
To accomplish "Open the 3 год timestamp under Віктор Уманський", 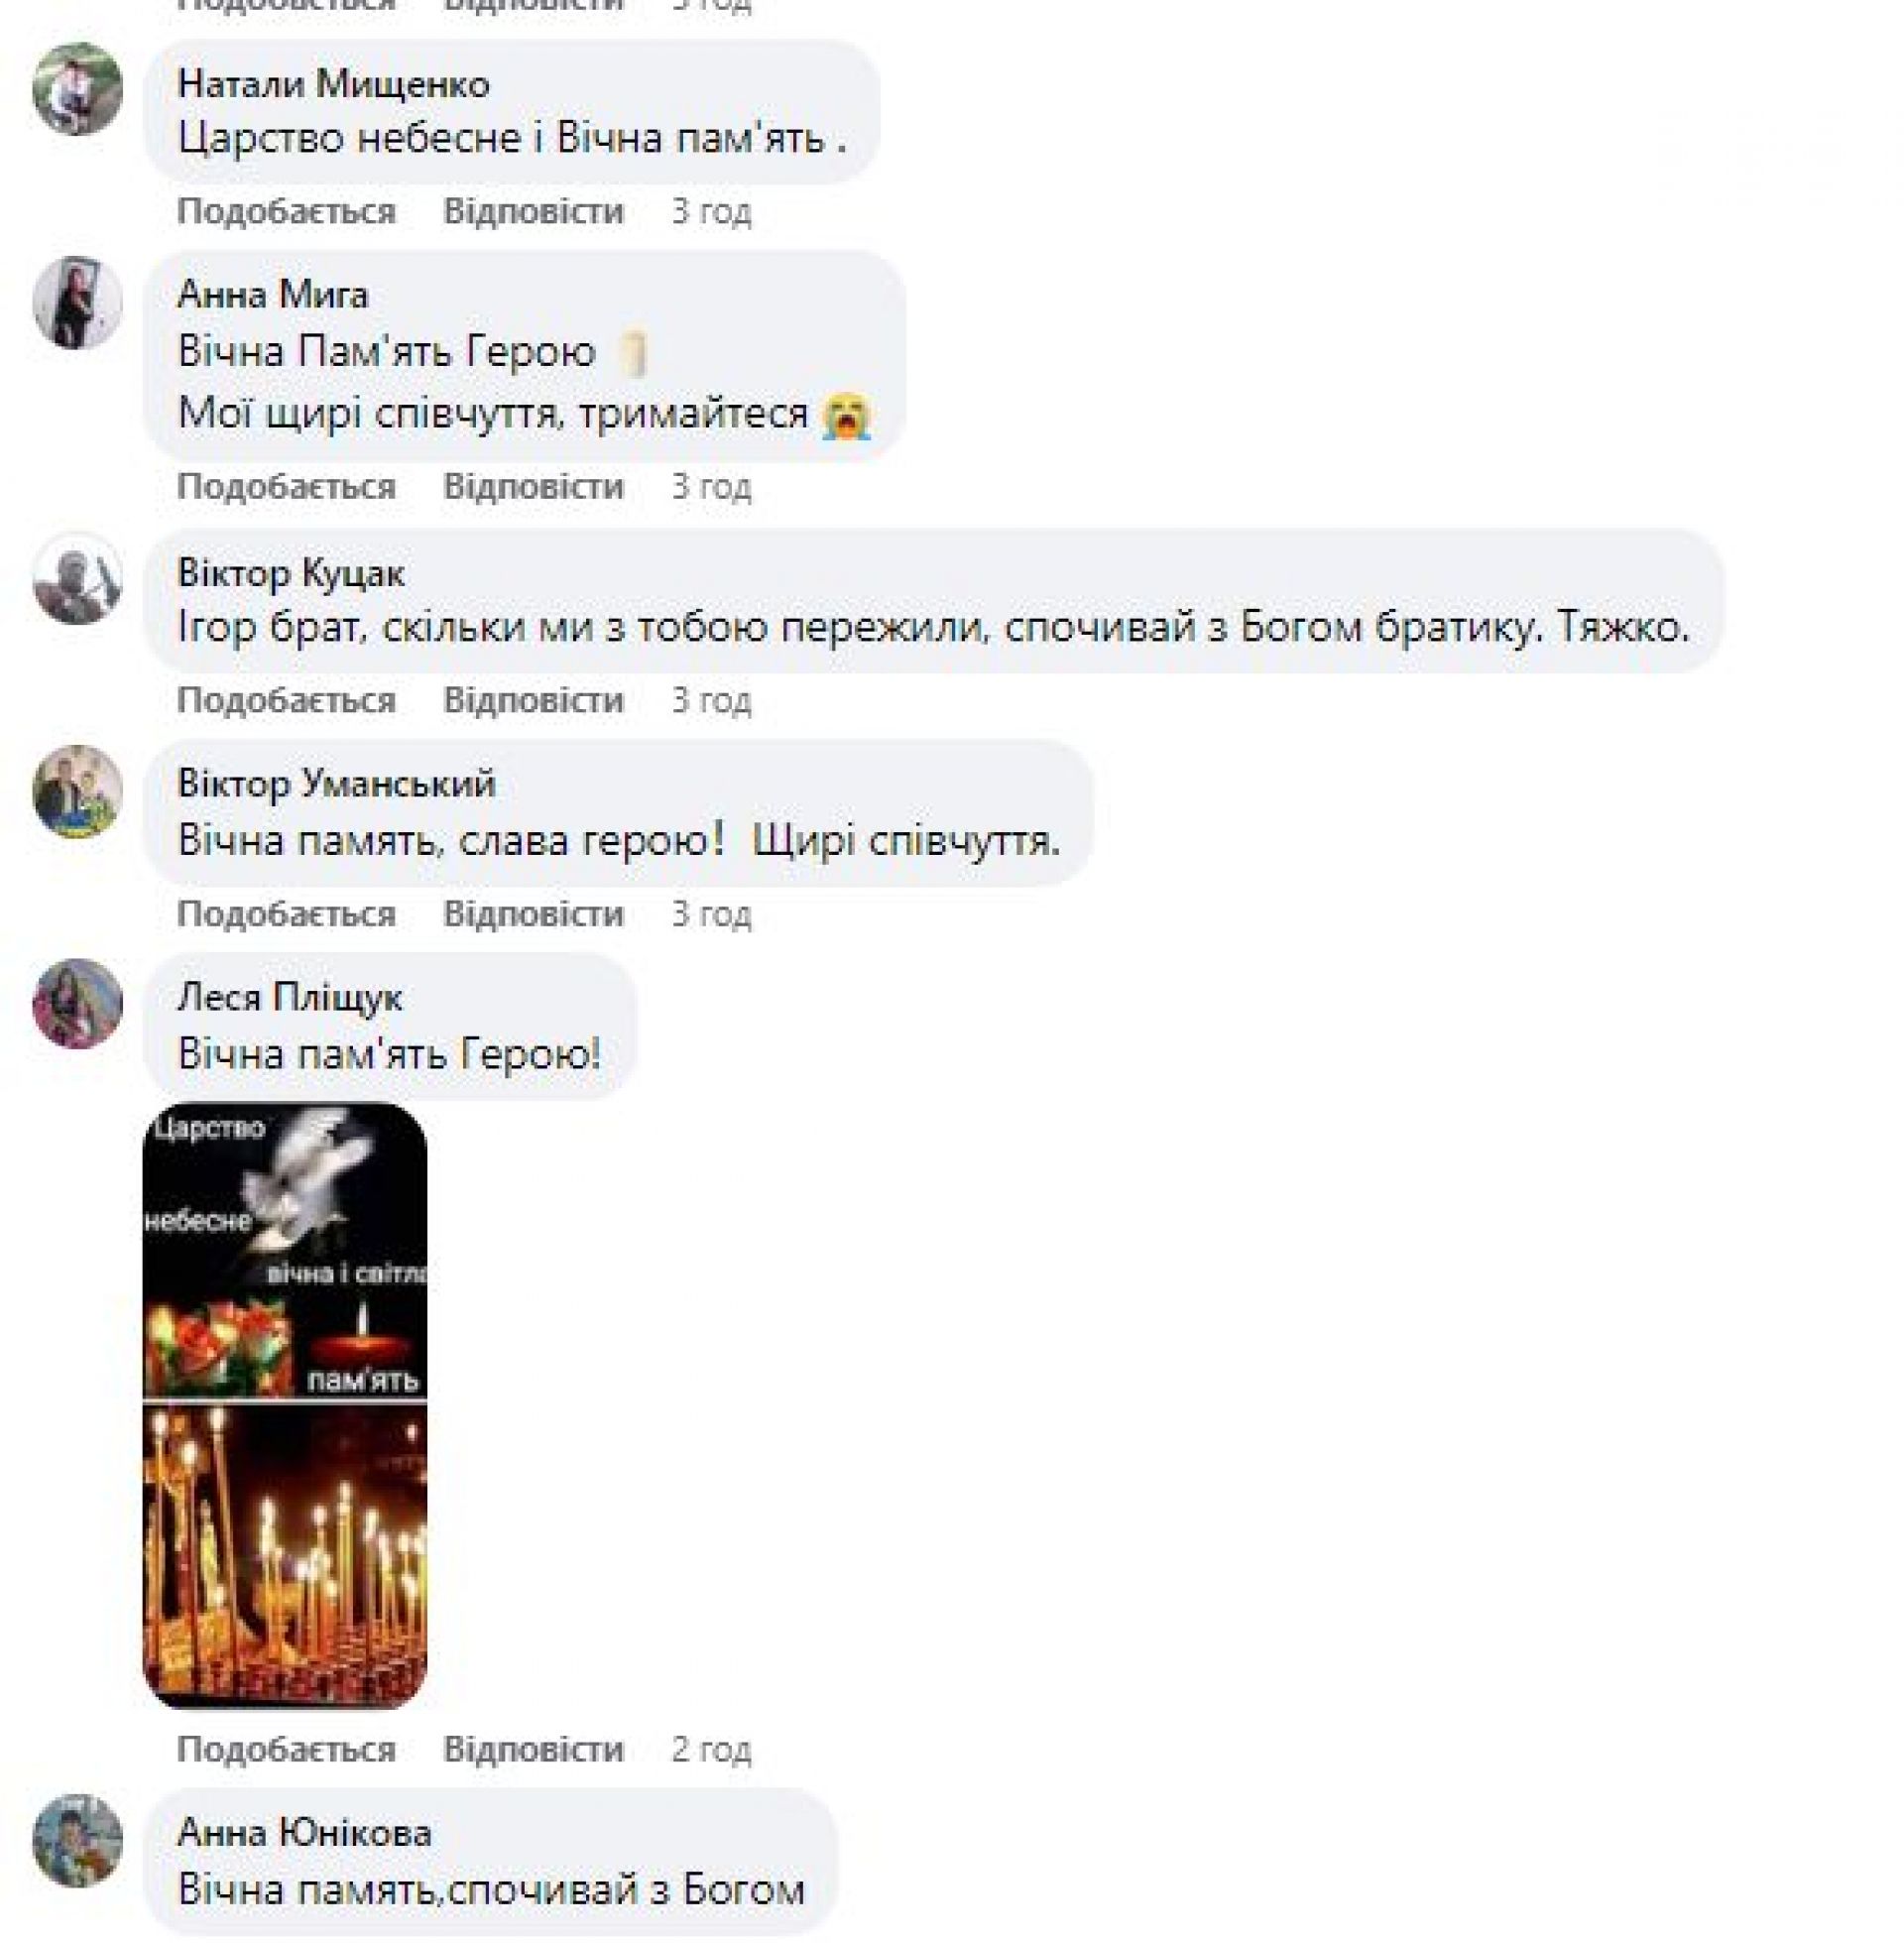I will pos(711,914).
